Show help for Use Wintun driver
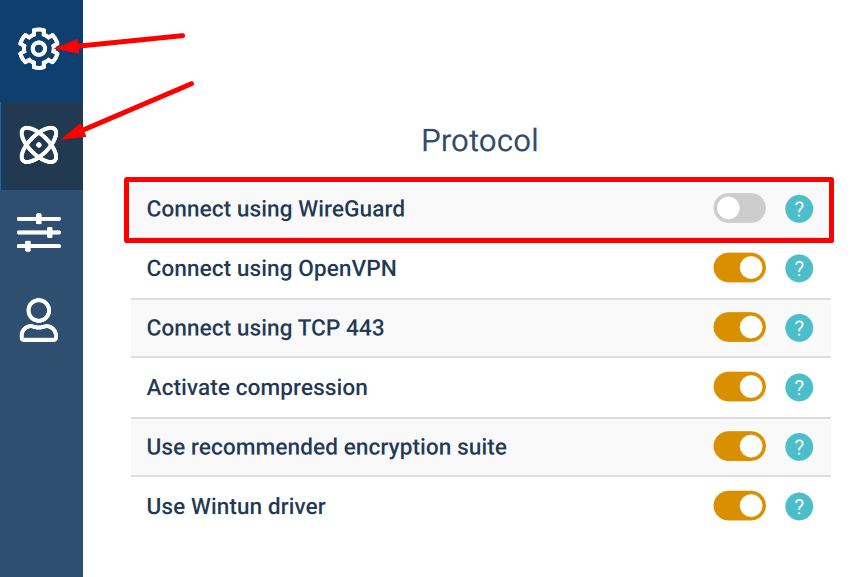868x577 pixels. pos(799,506)
